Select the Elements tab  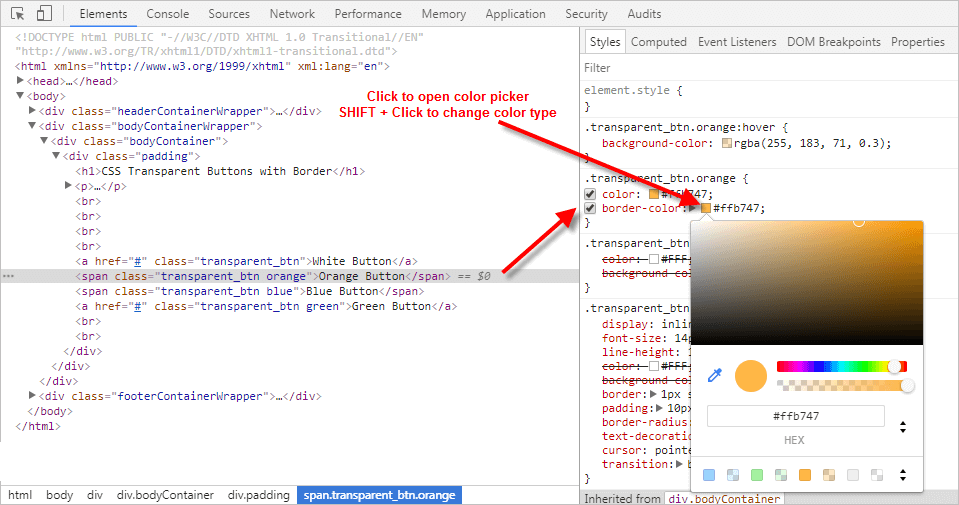(103, 13)
